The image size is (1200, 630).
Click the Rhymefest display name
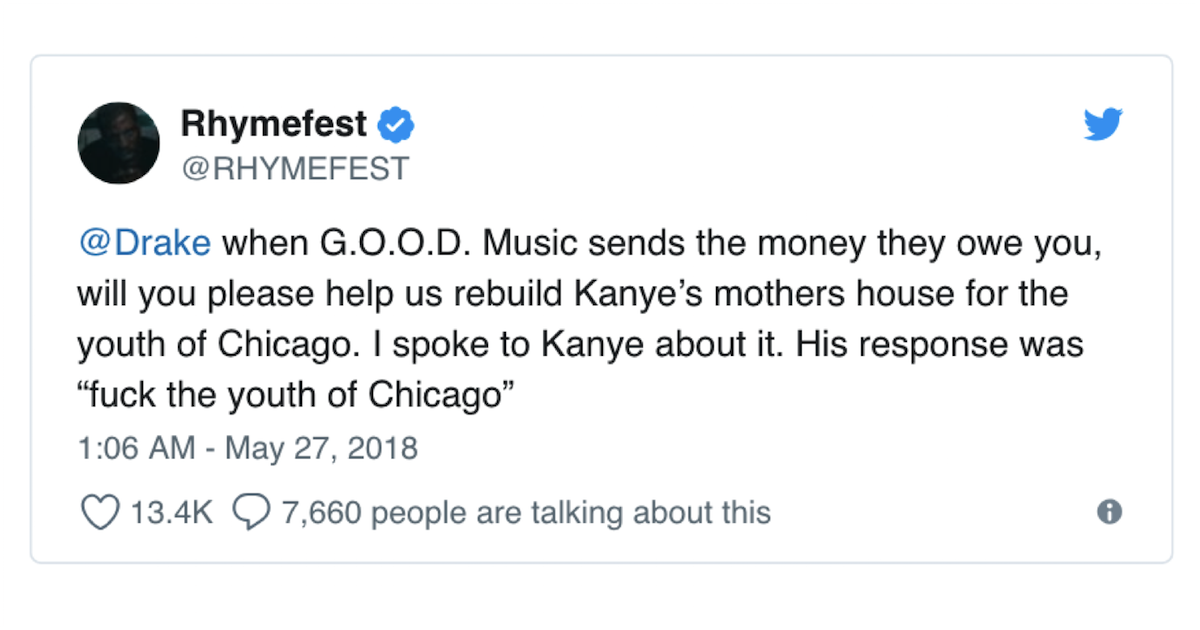274,125
